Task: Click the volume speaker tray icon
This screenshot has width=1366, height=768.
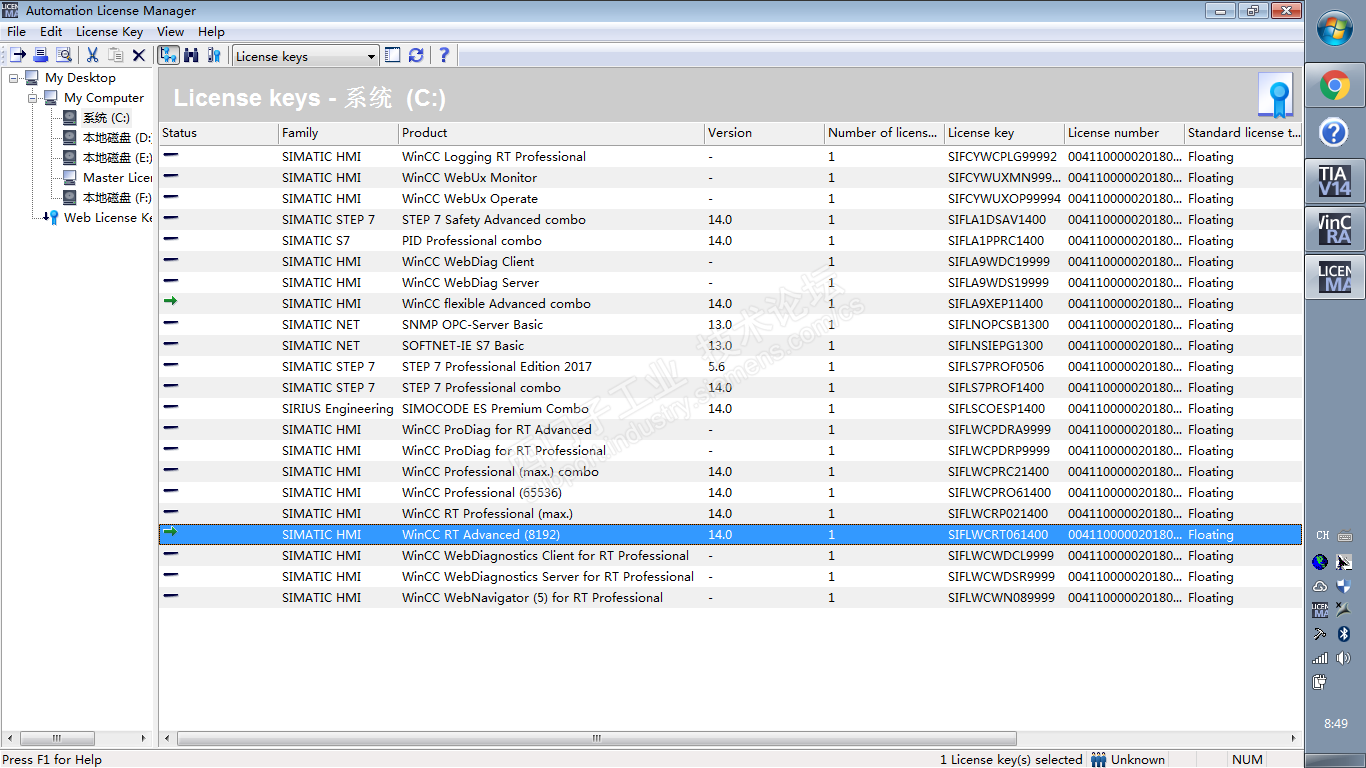Action: (1345, 658)
